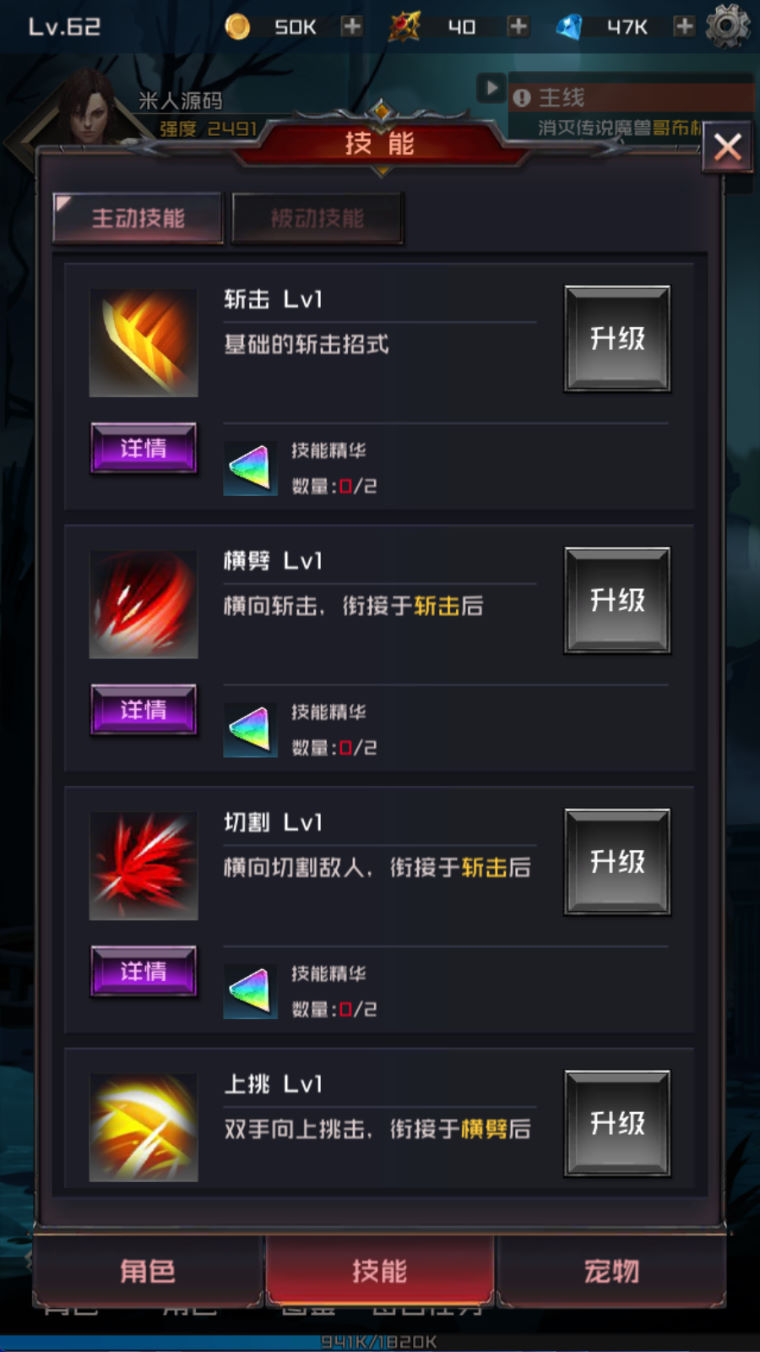The width and height of the screenshot is (760, 1352).
Task: Add blue diamonds with the plus icon
Action: click(684, 27)
